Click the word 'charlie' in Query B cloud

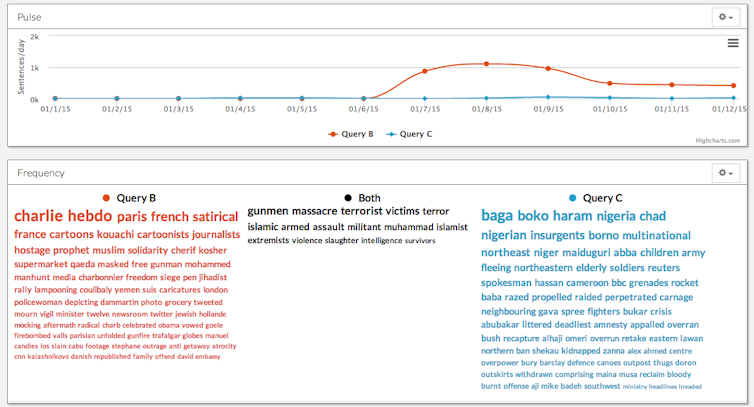pyautogui.click(x=38, y=216)
